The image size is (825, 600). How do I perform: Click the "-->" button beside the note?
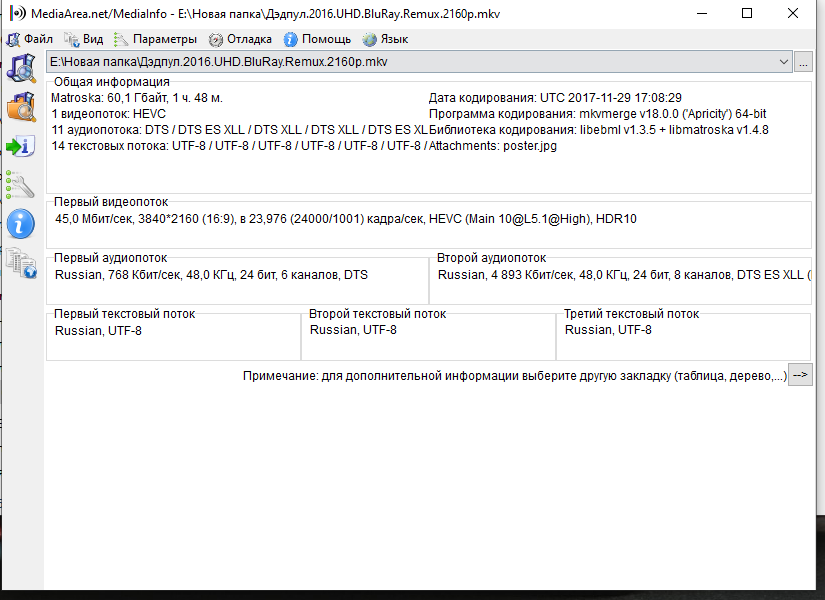click(x=800, y=376)
